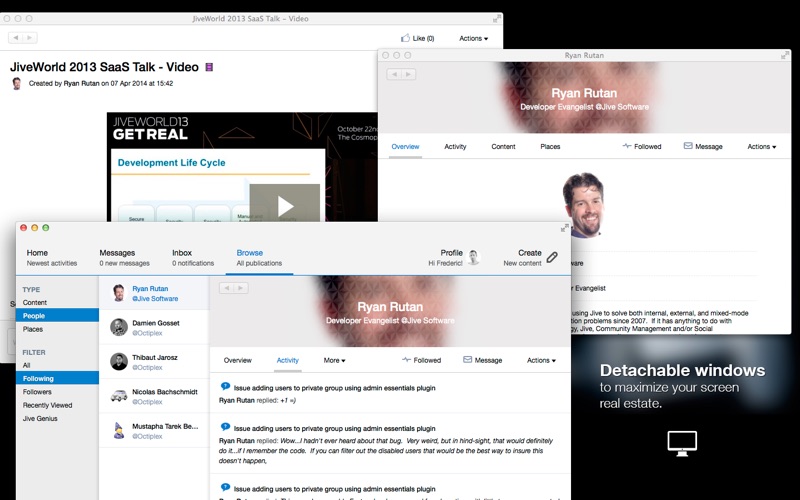The image size is (800, 500).
Task: Select Thibaut Jarosz in the people list
Action: (x=154, y=362)
